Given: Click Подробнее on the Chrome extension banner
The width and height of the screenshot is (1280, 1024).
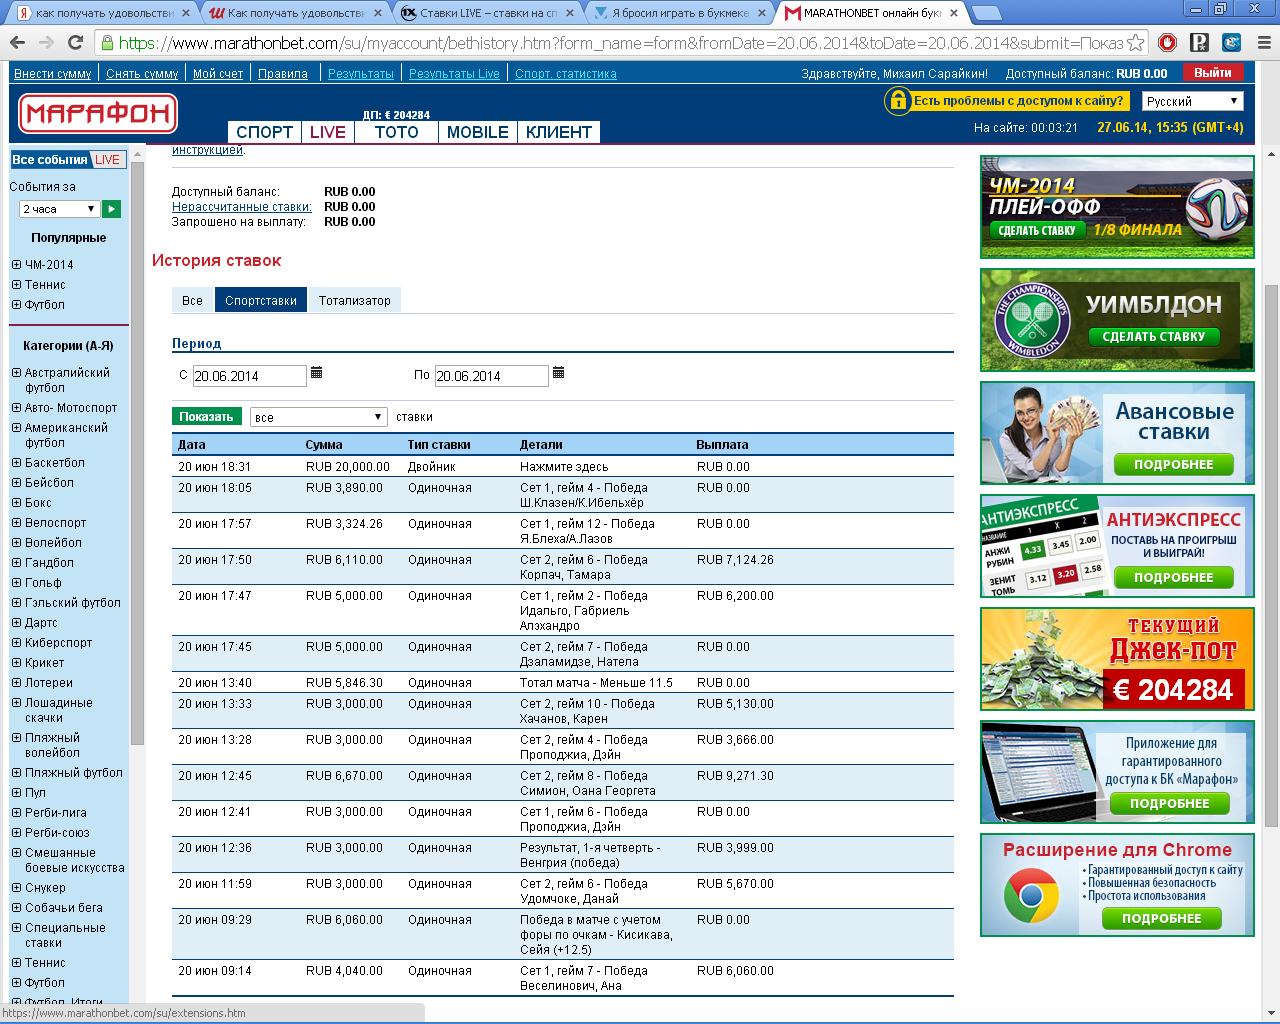Looking at the screenshot, I should point(1162,918).
